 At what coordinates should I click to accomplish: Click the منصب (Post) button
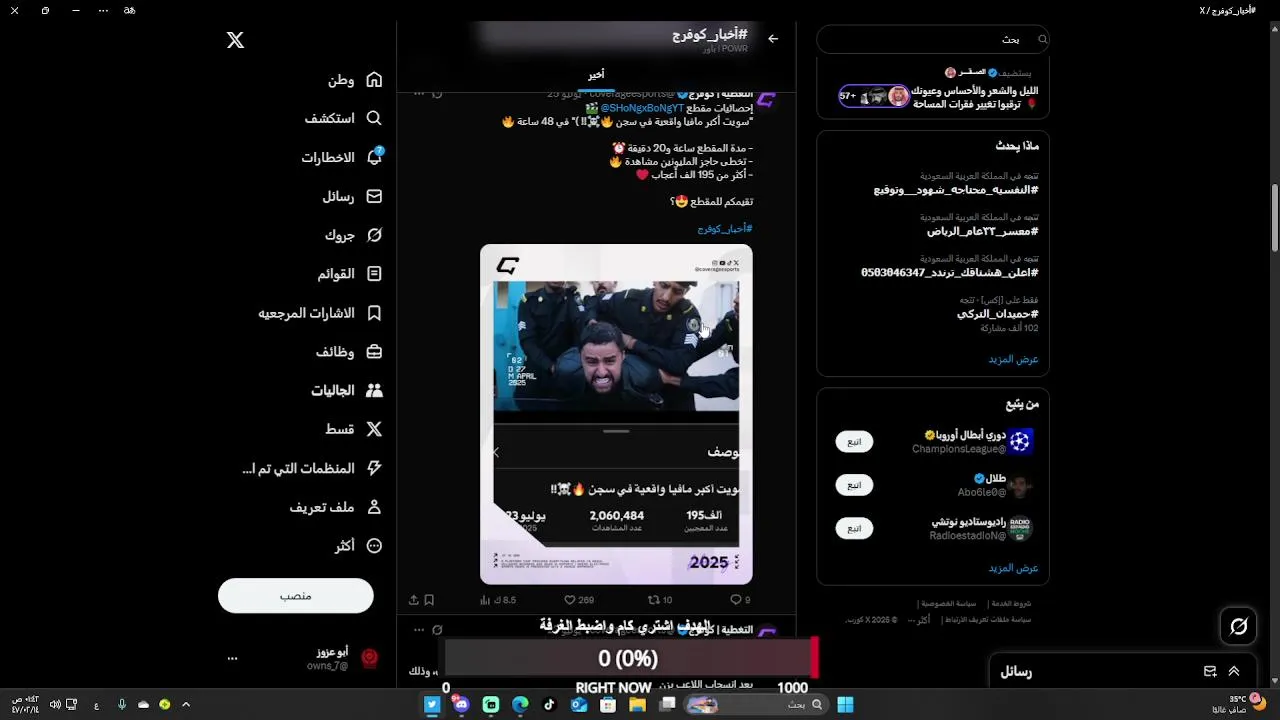296,596
